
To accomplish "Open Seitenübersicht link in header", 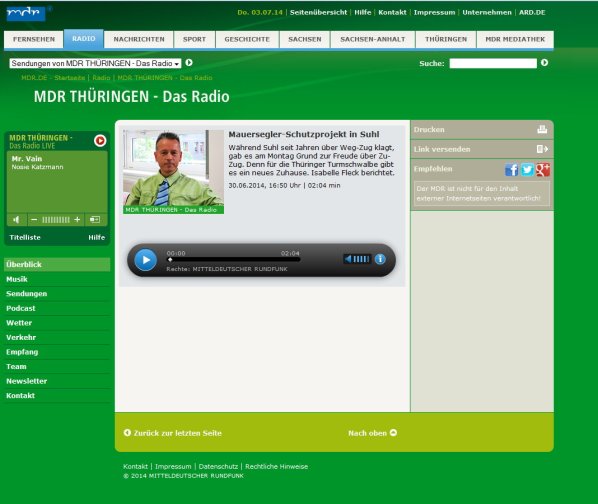I will 318,12.
